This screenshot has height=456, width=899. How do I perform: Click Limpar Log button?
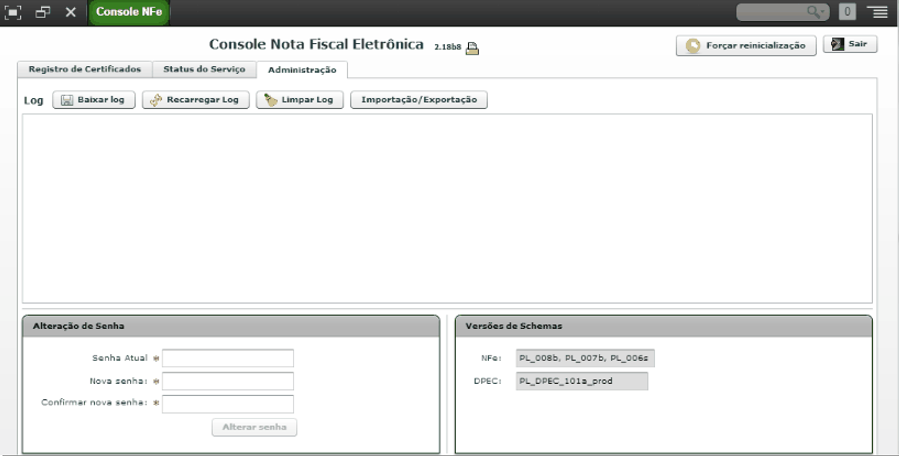pyautogui.click(x=299, y=100)
